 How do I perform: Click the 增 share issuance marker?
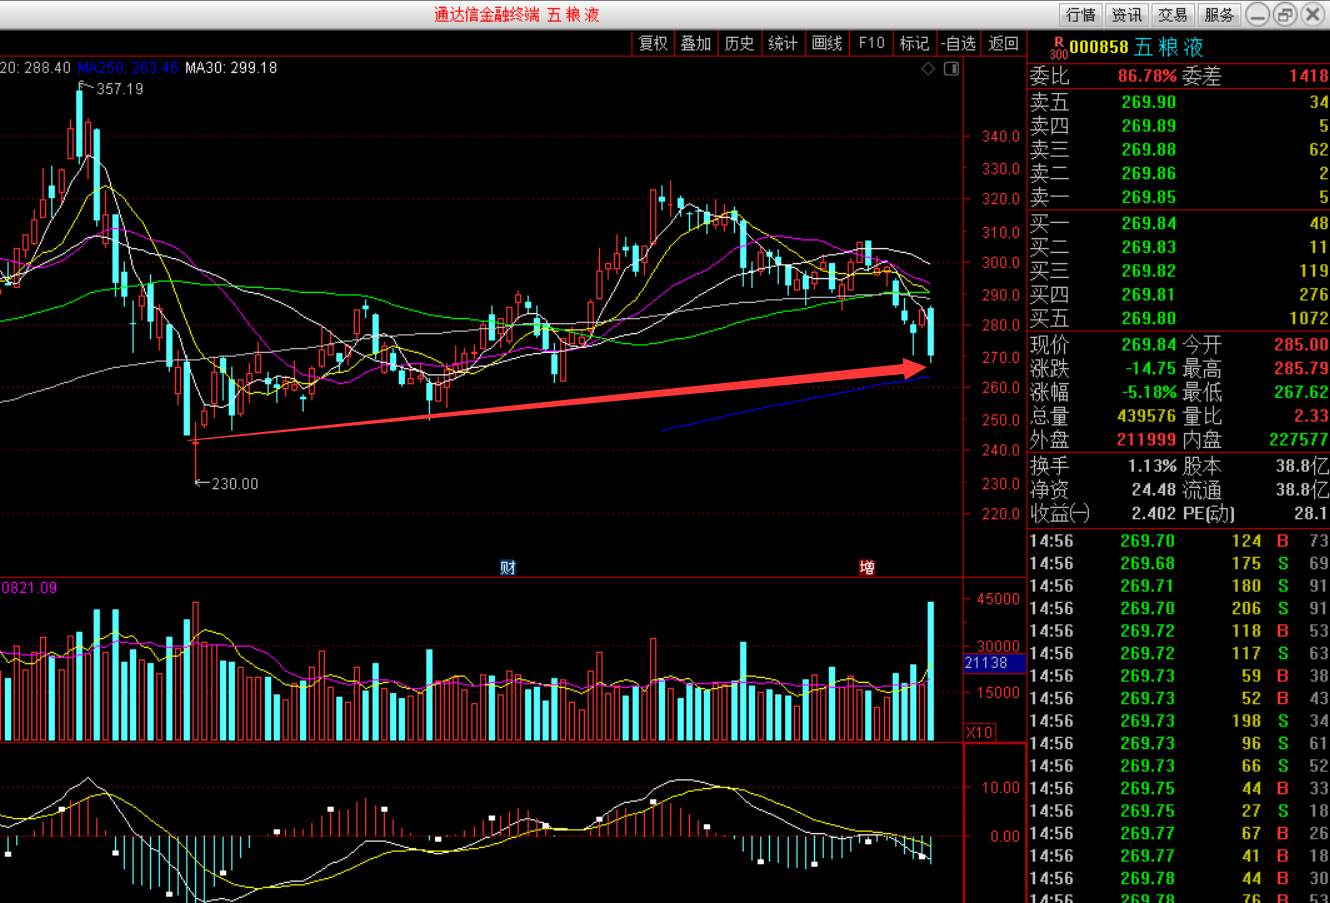(867, 568)
